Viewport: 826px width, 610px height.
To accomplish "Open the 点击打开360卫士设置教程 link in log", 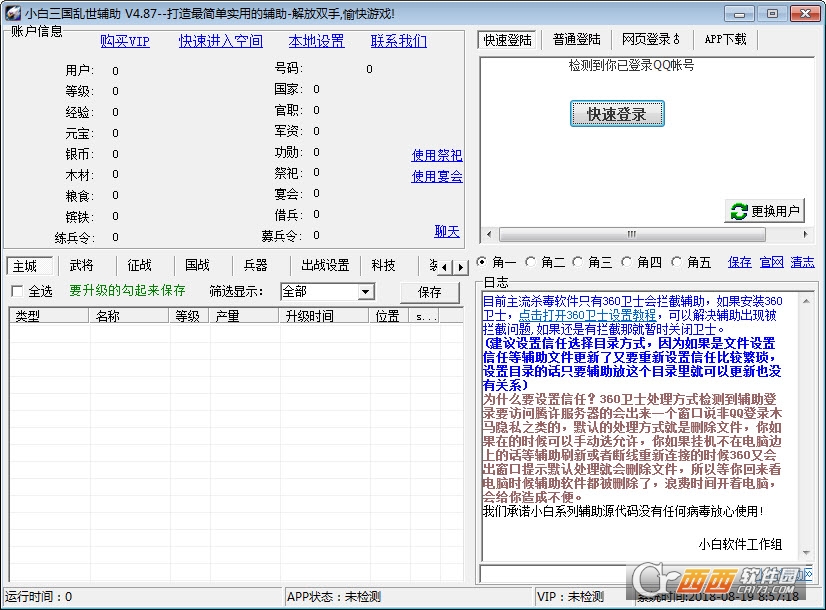I will point(587,315).
